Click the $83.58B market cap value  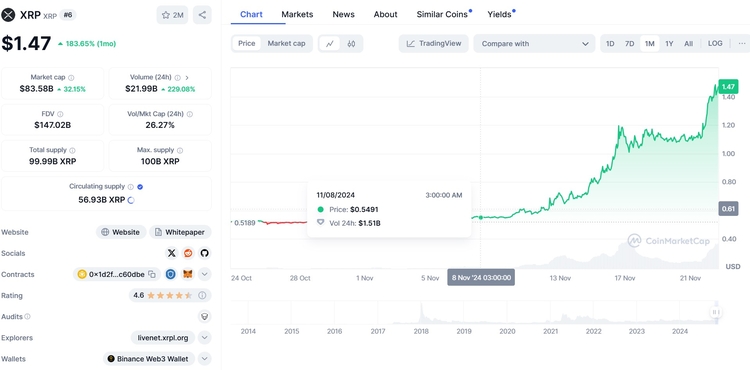coord(36,88)
